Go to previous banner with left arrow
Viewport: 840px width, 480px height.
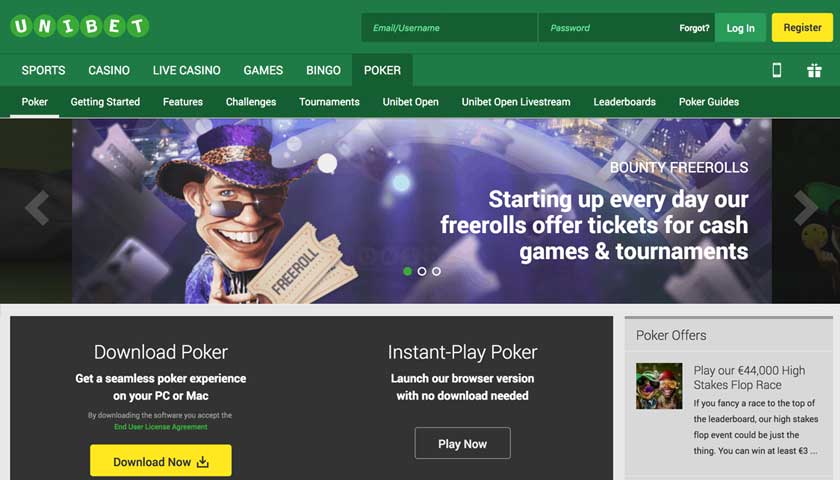37,207
